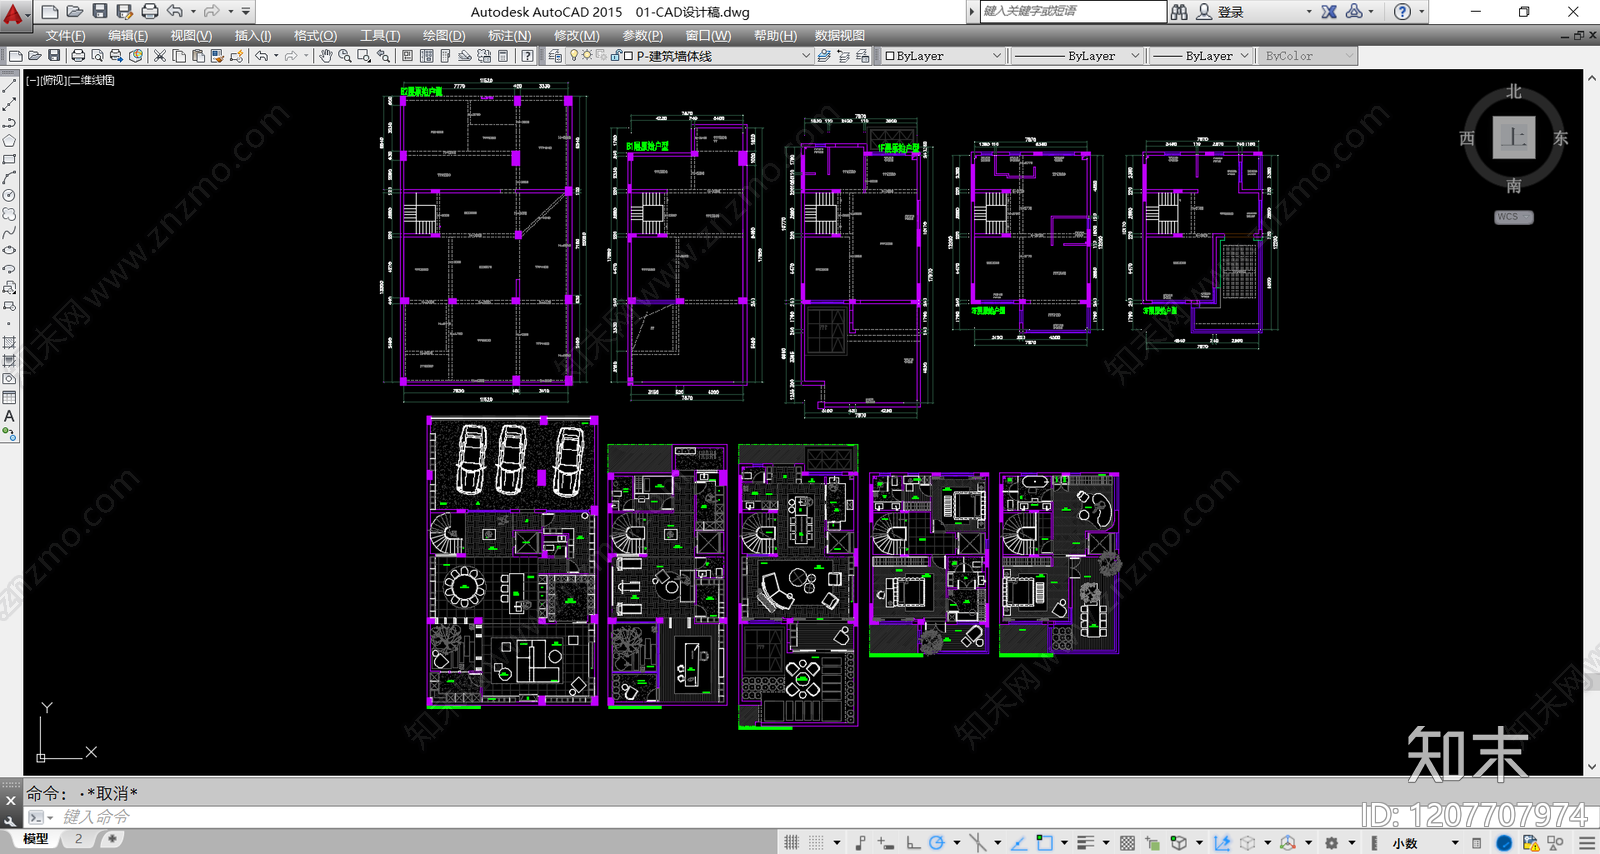Click the Plot printer icon in quick access toolbar
The height and width of the screenshot is (854, 1600).
[150, 11]
